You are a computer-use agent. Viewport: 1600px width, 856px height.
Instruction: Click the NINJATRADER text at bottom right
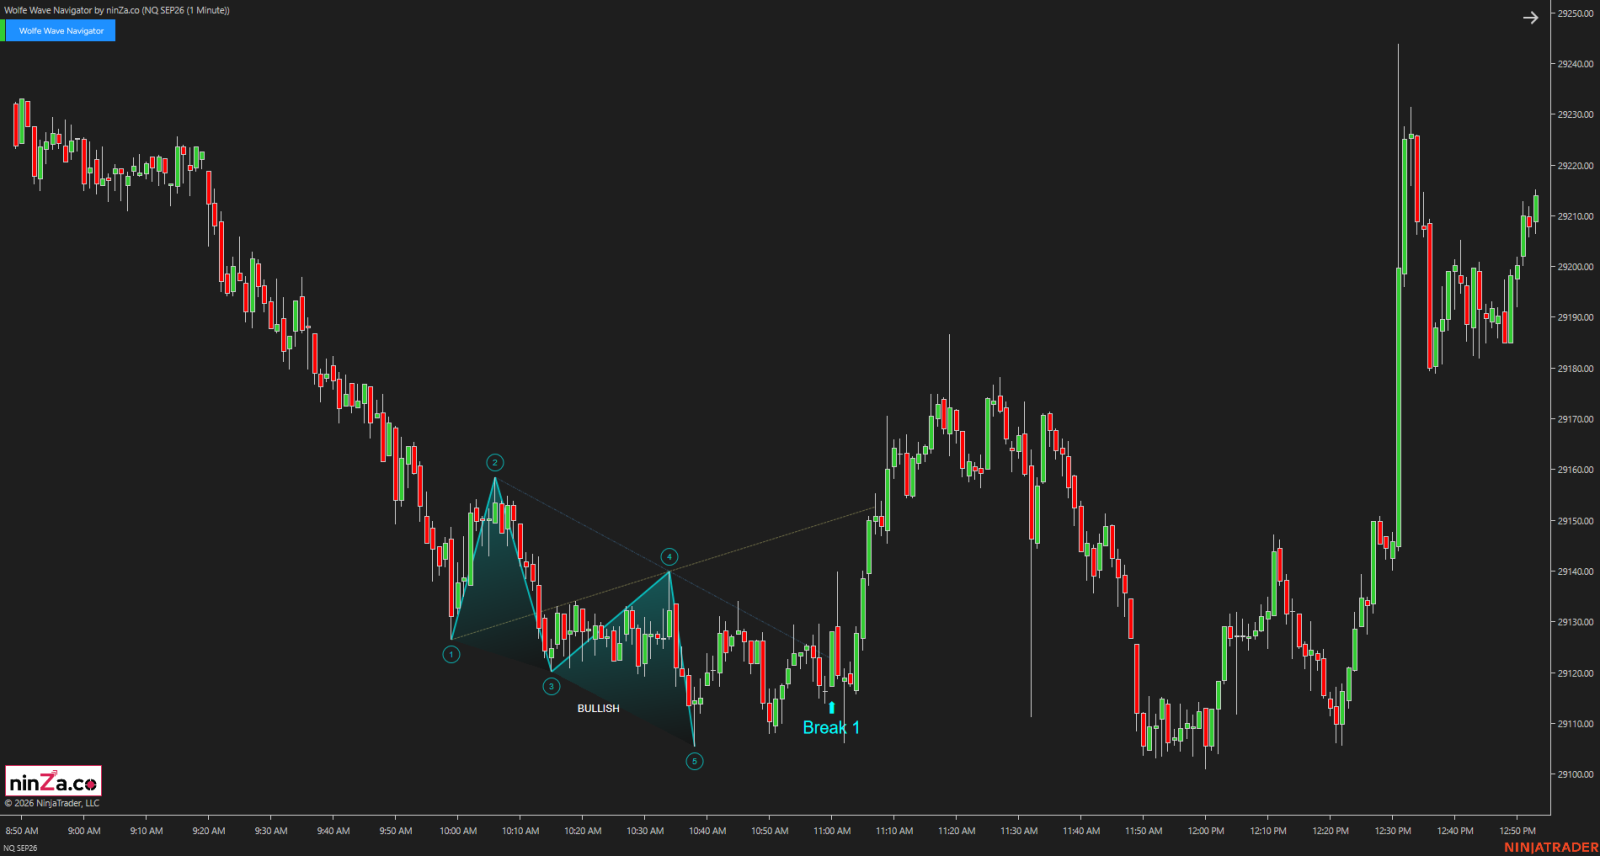[x=1551, y=847]
